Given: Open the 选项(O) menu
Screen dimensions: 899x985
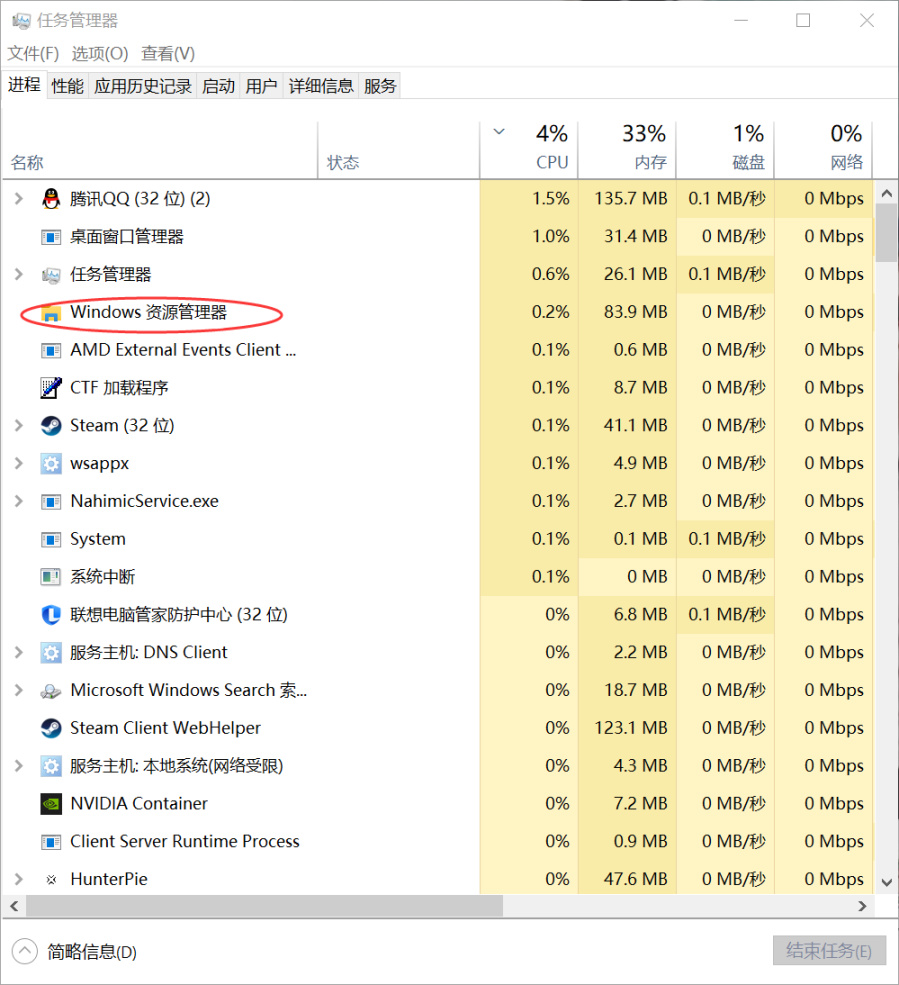Looking at the screenshot, I should click(x=100, y=53).
